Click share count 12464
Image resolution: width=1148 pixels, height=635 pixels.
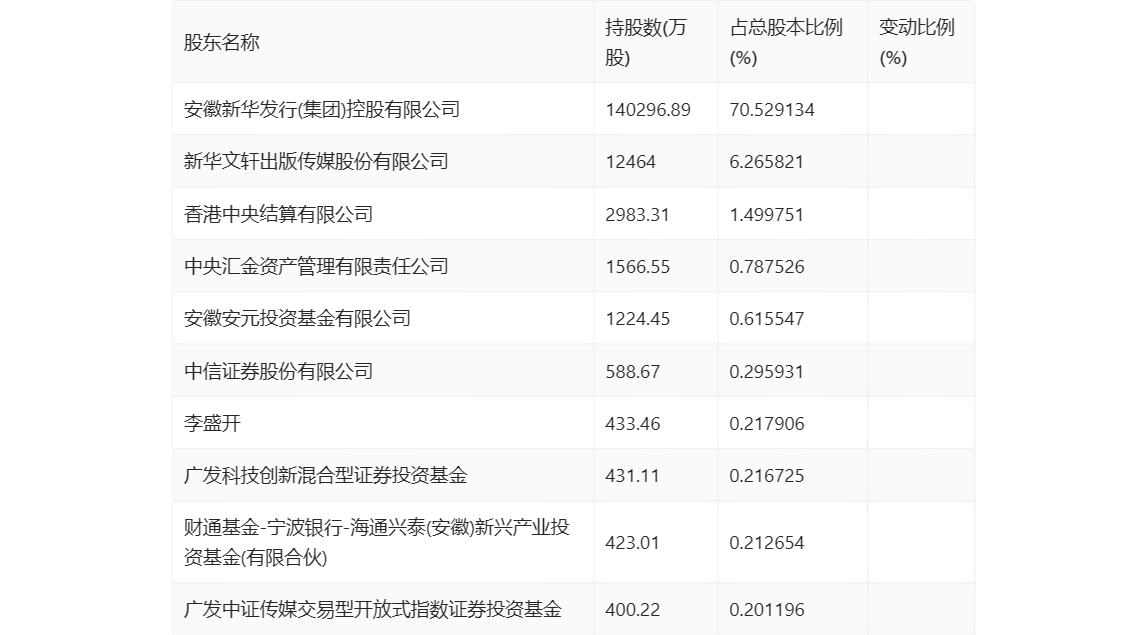[x=630, y=162]
